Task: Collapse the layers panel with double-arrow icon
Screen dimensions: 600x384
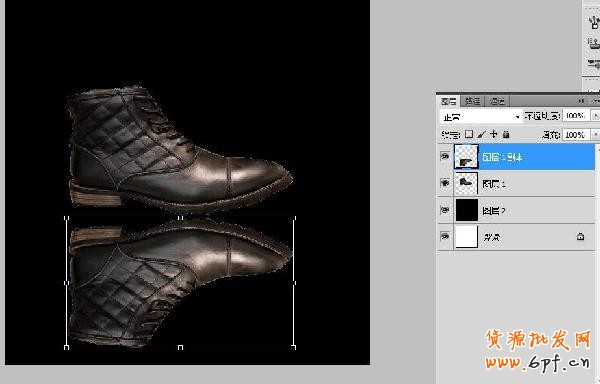Action: (581, 101)
